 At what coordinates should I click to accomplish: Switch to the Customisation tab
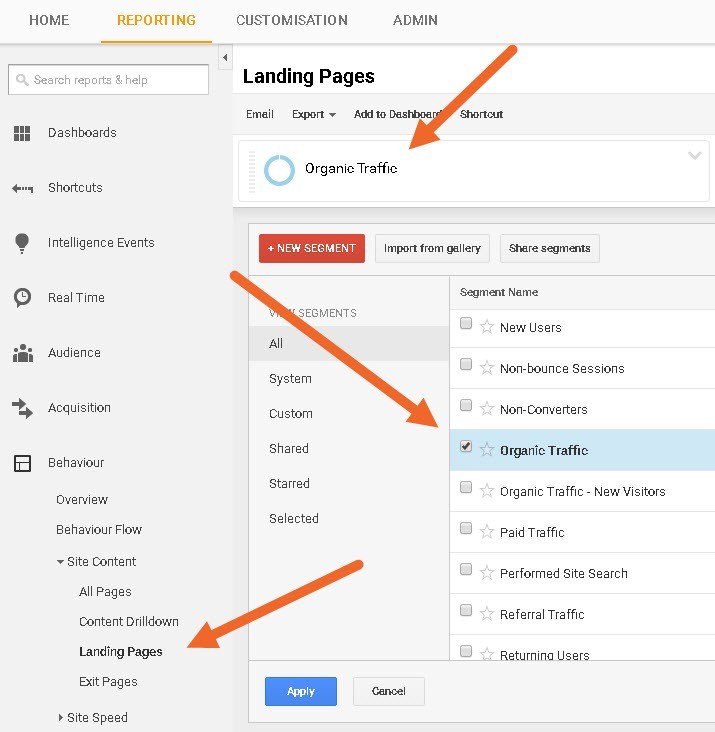click(x=292, y=20)
